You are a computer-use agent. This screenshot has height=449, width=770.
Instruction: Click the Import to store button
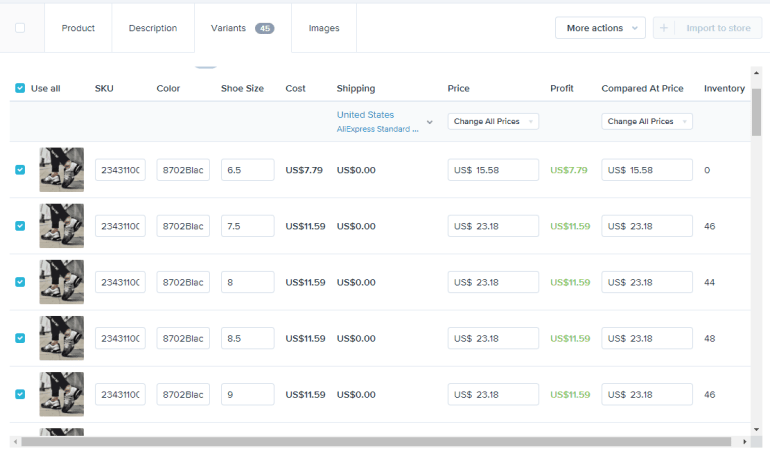pyautogui.click(x=717, y=28)
